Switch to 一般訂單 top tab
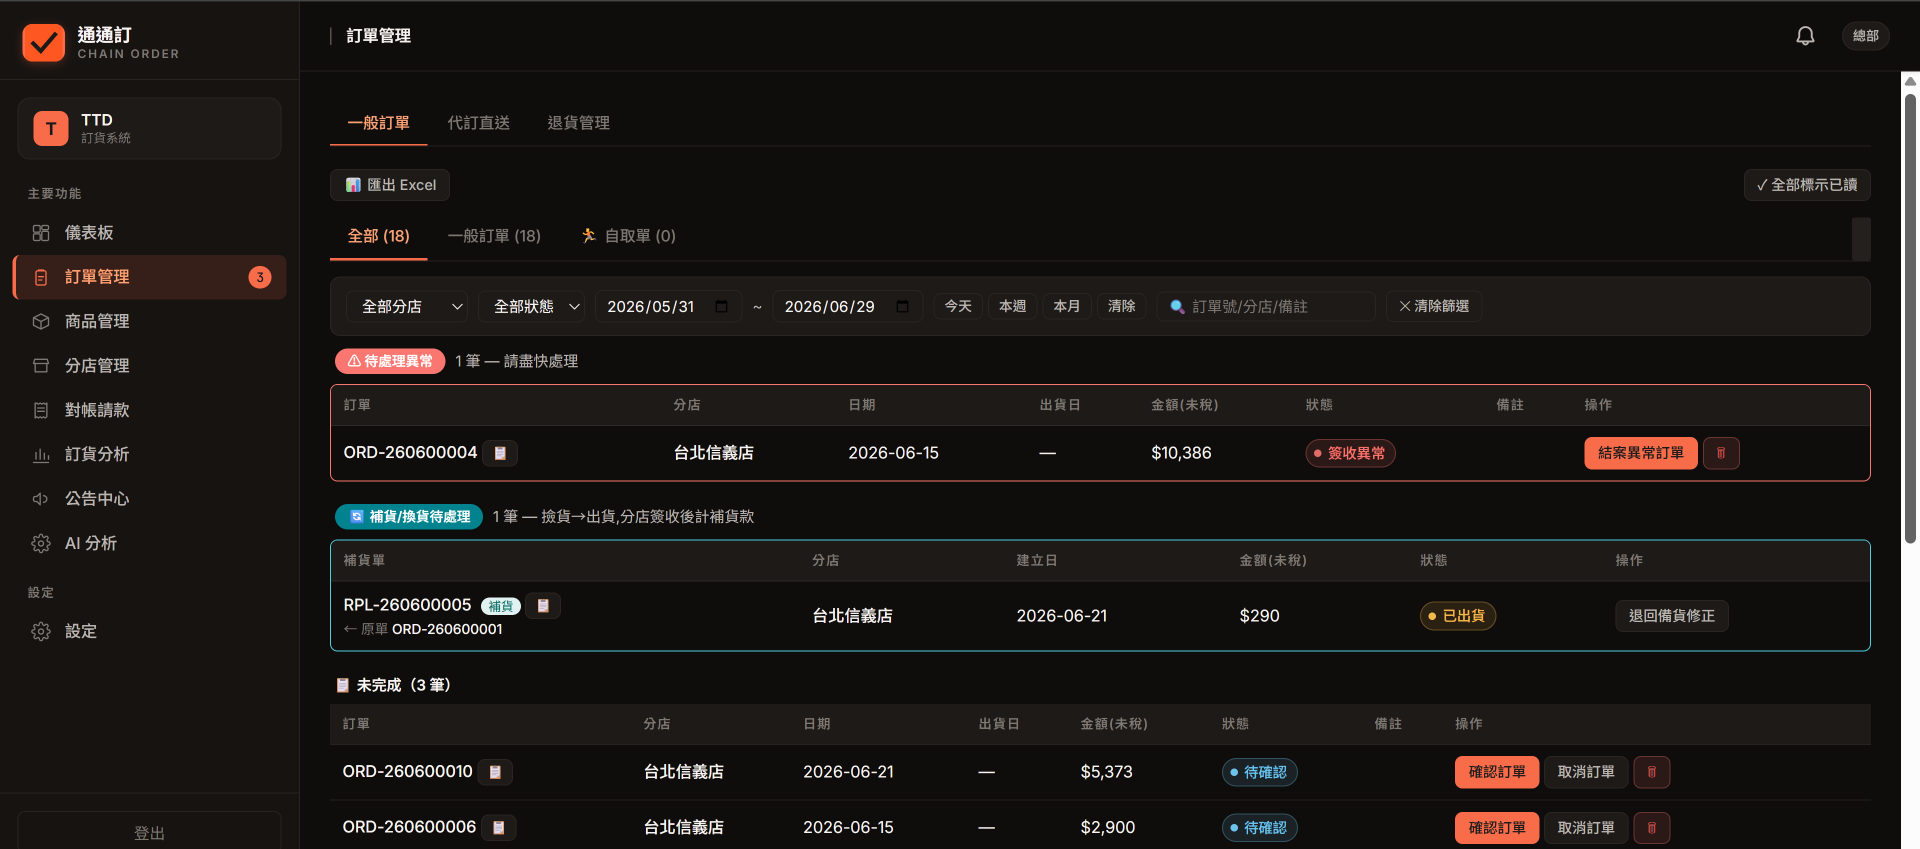The width and height of the screenshot is (1920, 849). [379, 123]
